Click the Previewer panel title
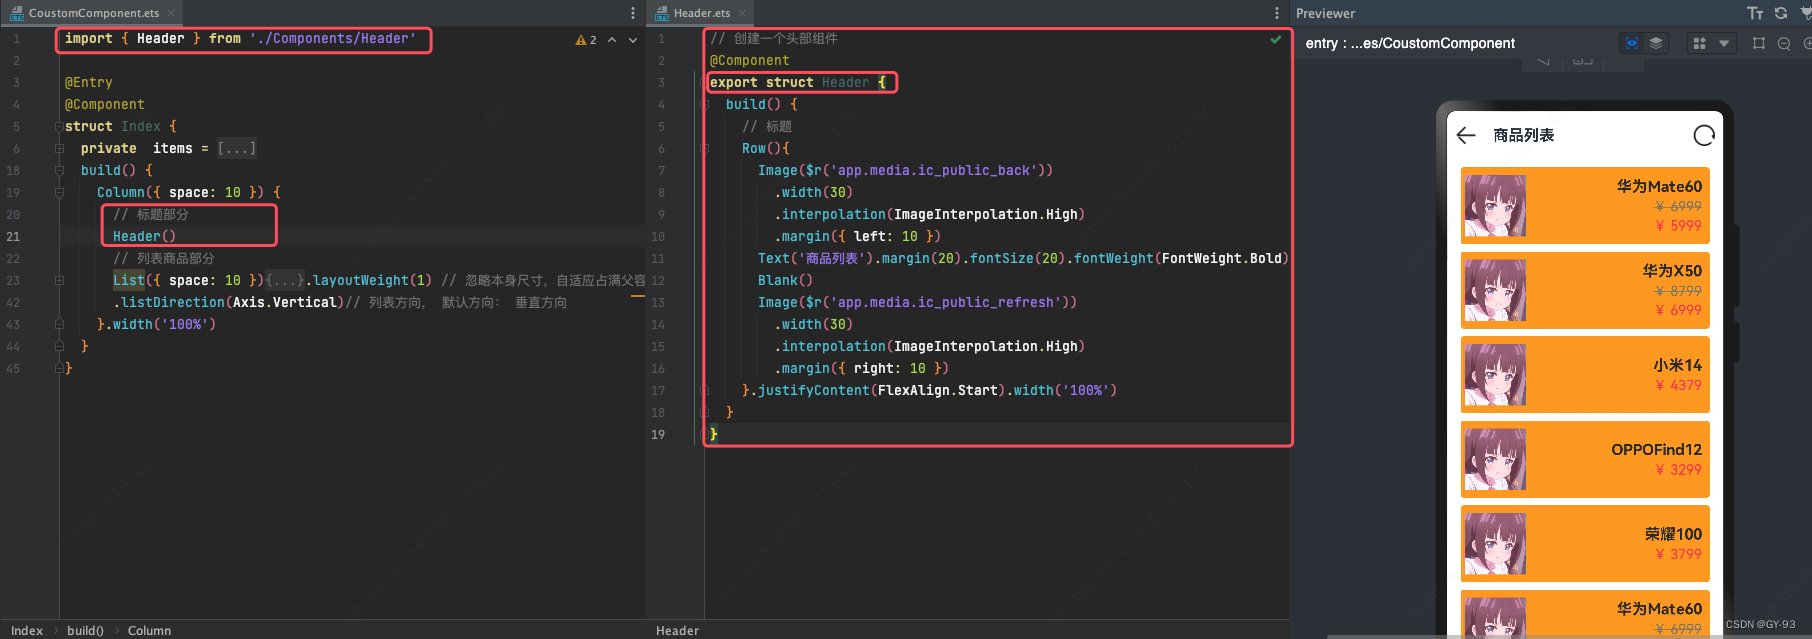The height and width of the screenshot is (639, 1812). [x=1325, y=13]
